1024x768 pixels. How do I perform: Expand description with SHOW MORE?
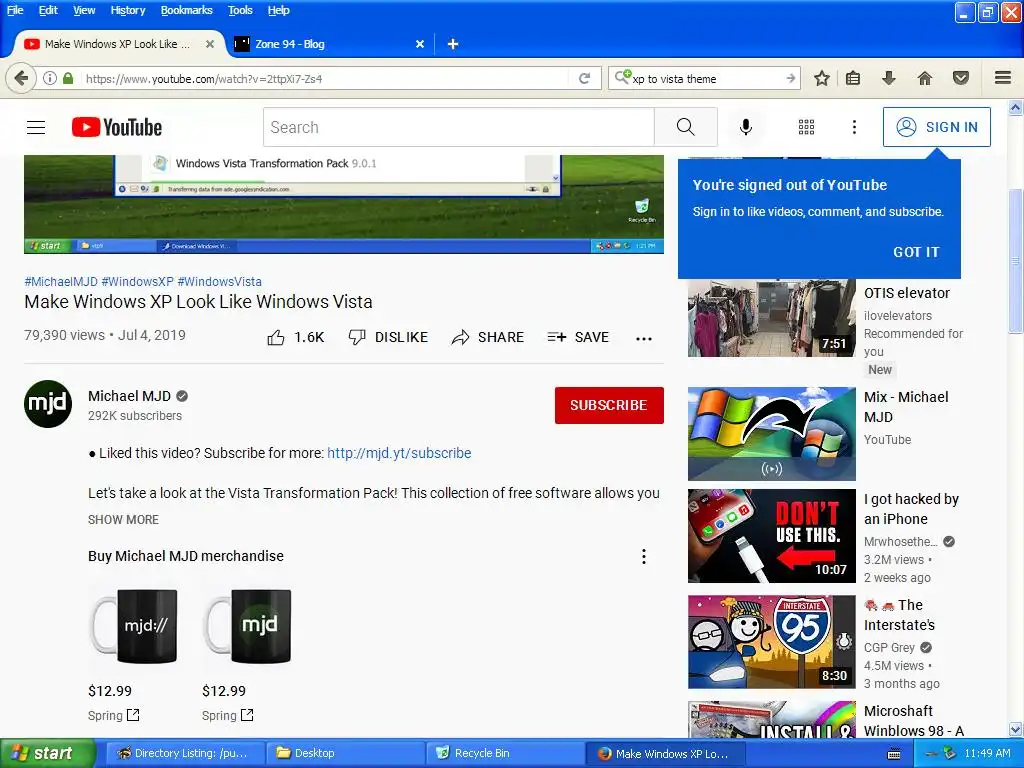123,520
